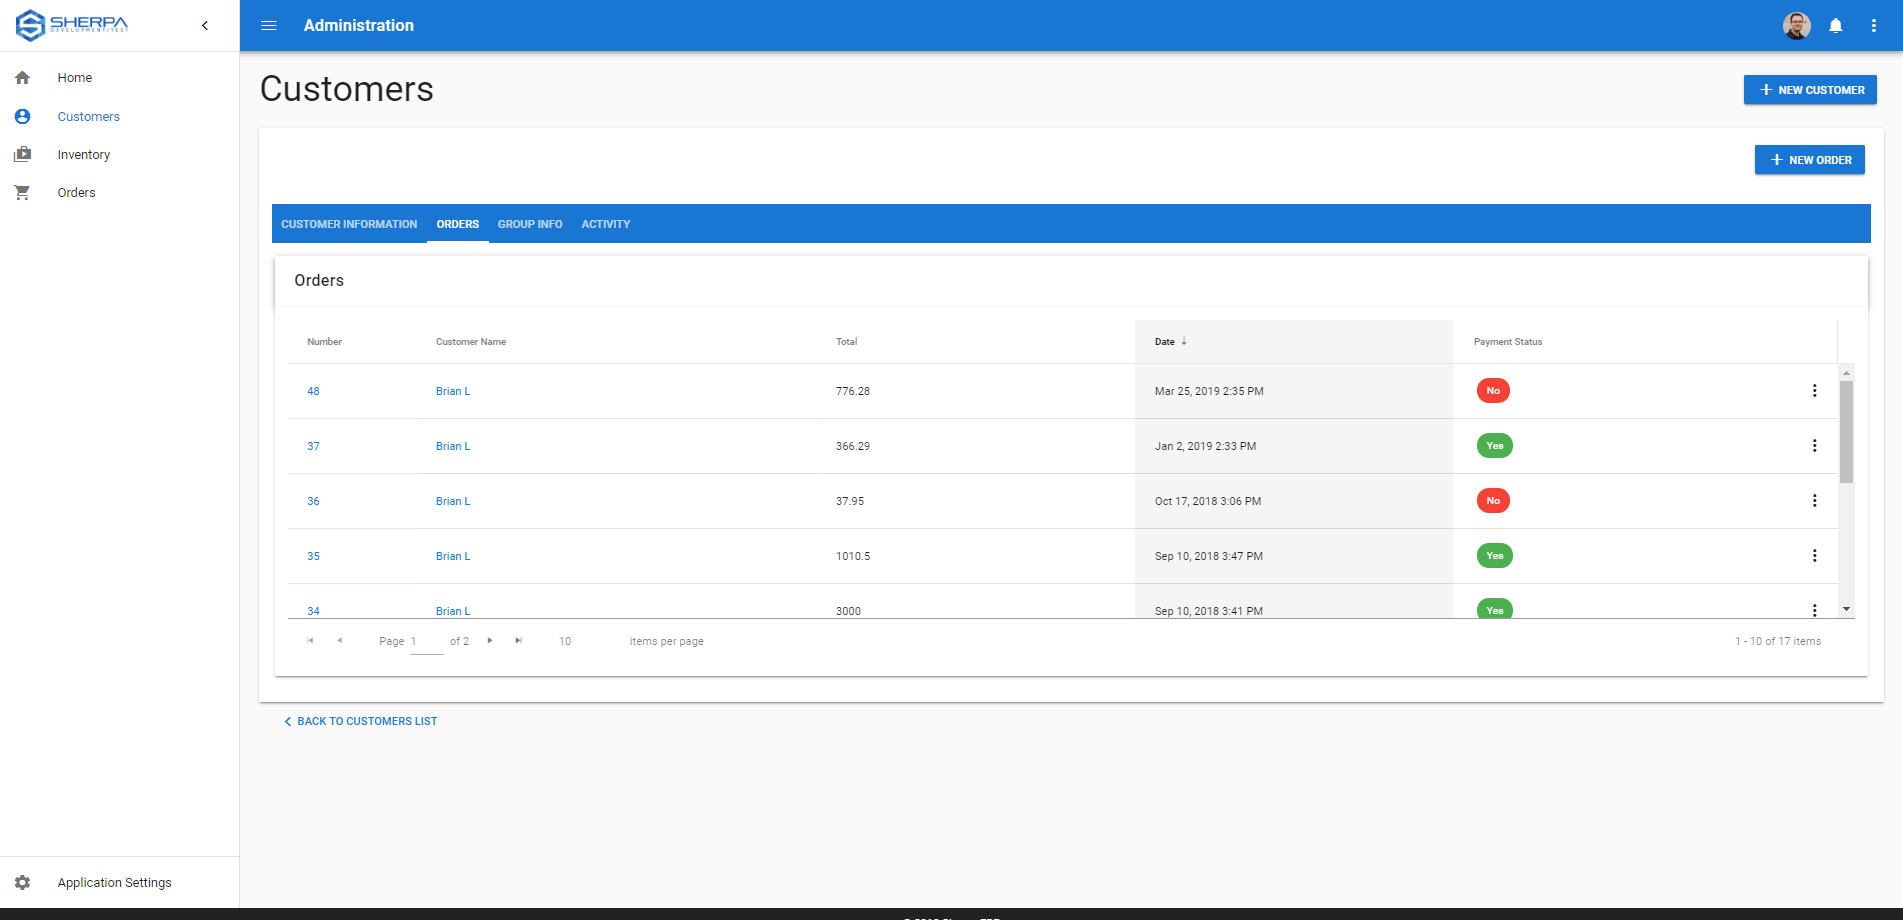
Task: Open the Customers section in the sidebar
Action: [88, 116]
